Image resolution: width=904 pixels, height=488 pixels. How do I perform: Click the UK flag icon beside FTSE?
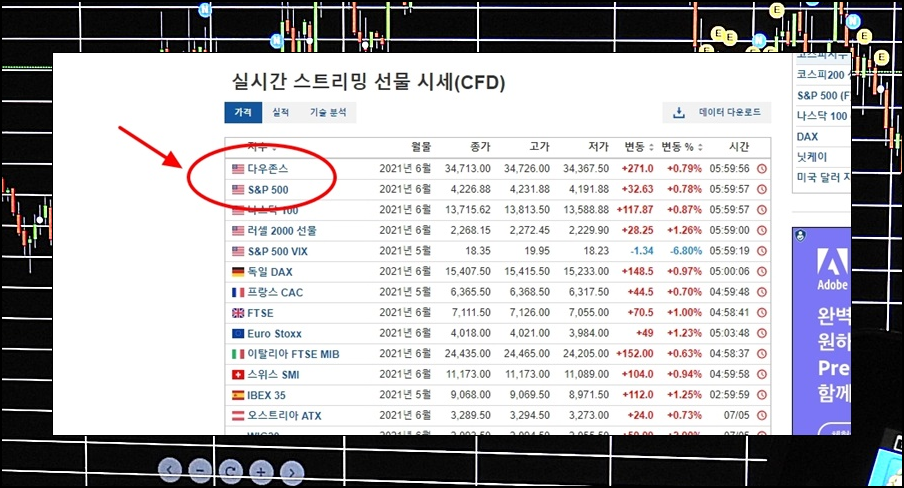point(238,313)
